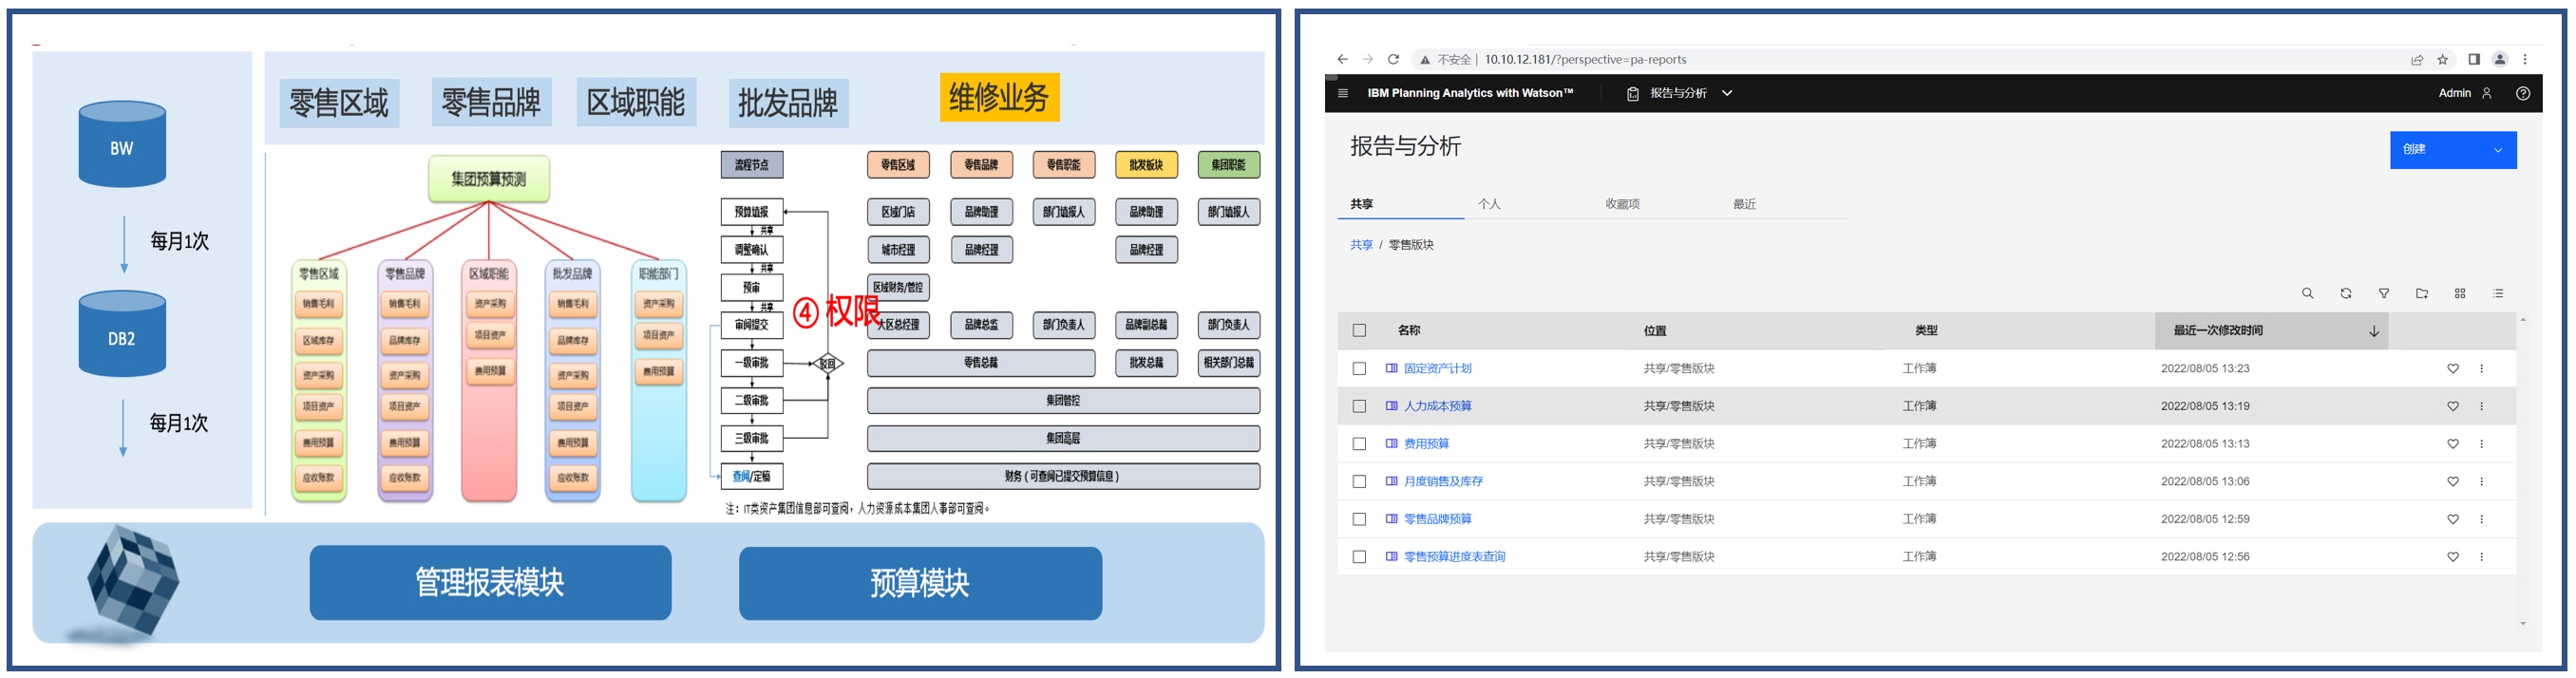Image resolution: width=2576 pixels, height=678 pixels.
Task: Click the search magnifier above the table
Action: tap(2307, 293)
